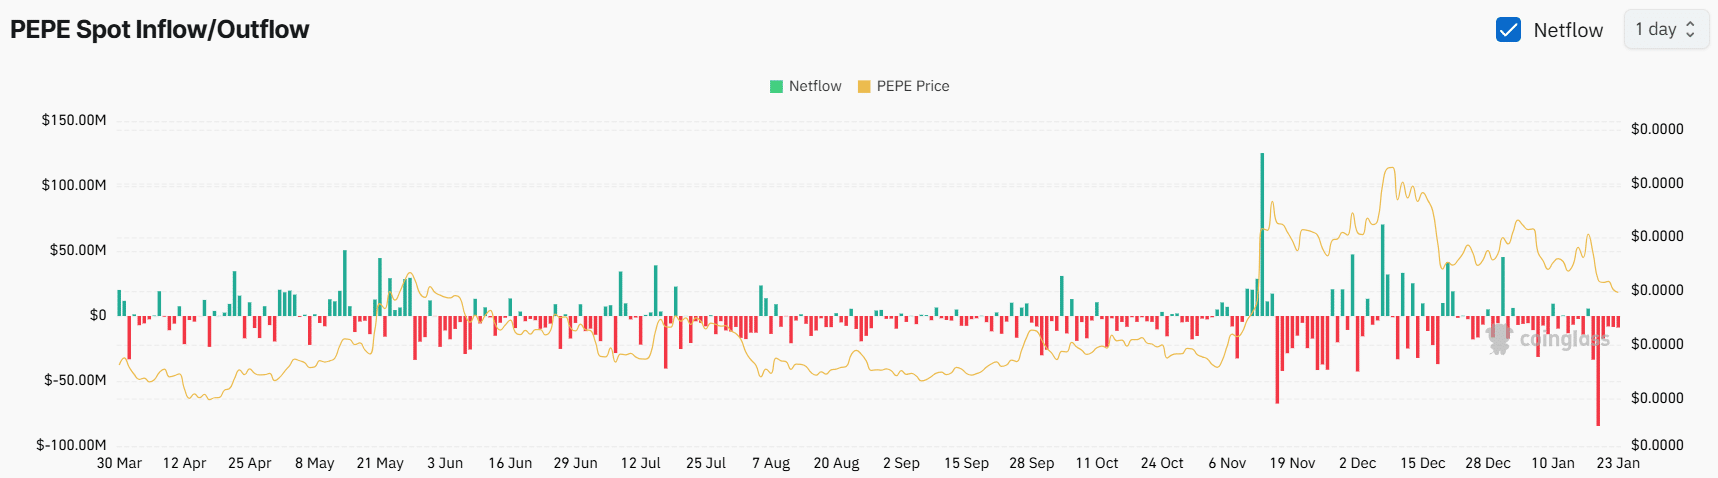Viewport: 1718px width, 478px height.
Task: Uncheck the Netflow checkbox
Action: click(1508, 30)
